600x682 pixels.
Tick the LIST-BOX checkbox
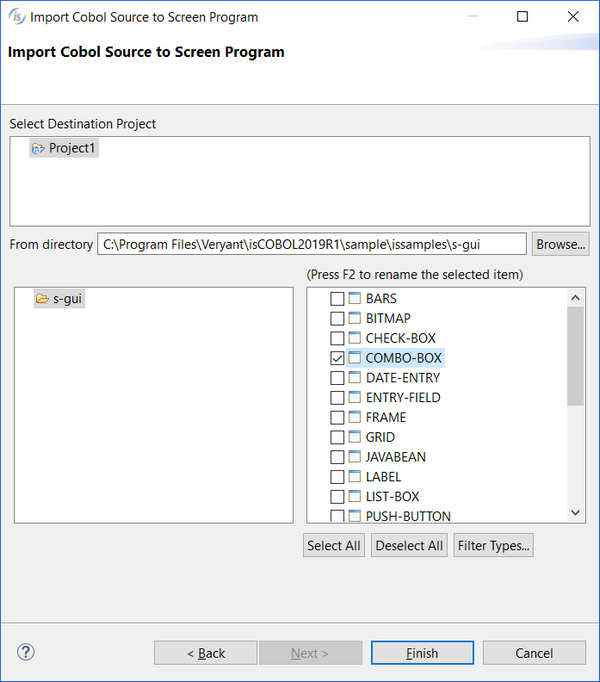(337, 497)
